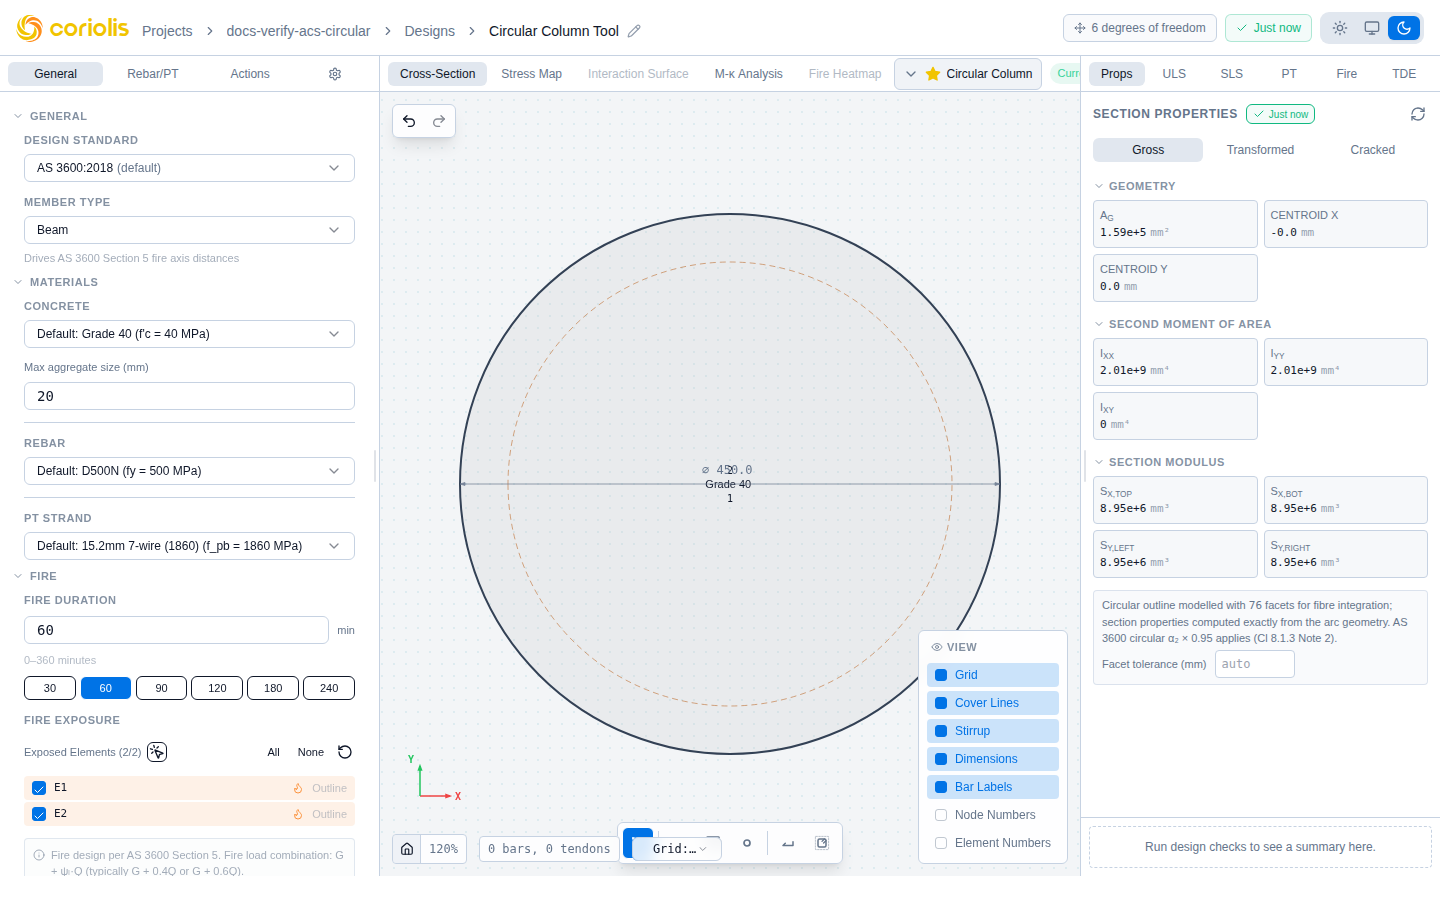The height and width of the screenshot is (900, 1440).
Task: Select the system theme monitor icon
Action: click(1372, 28)
